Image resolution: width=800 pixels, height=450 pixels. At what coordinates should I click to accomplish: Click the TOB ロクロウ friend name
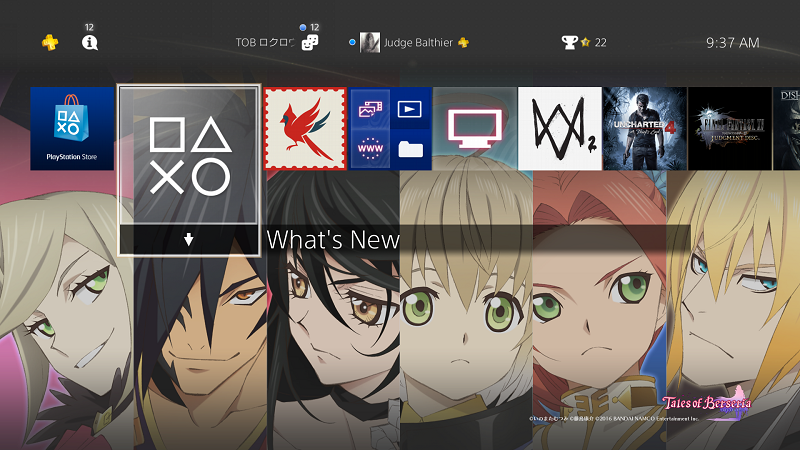click(265, 42)
